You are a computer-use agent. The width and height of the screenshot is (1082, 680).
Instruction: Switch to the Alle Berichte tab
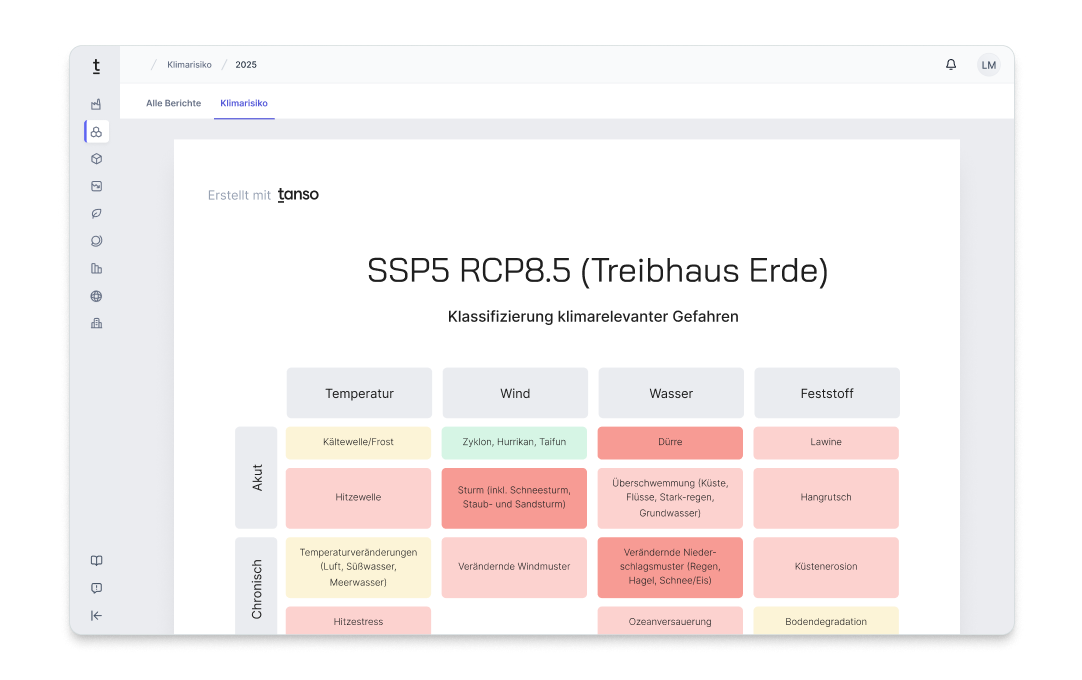(x=173, y=103)
